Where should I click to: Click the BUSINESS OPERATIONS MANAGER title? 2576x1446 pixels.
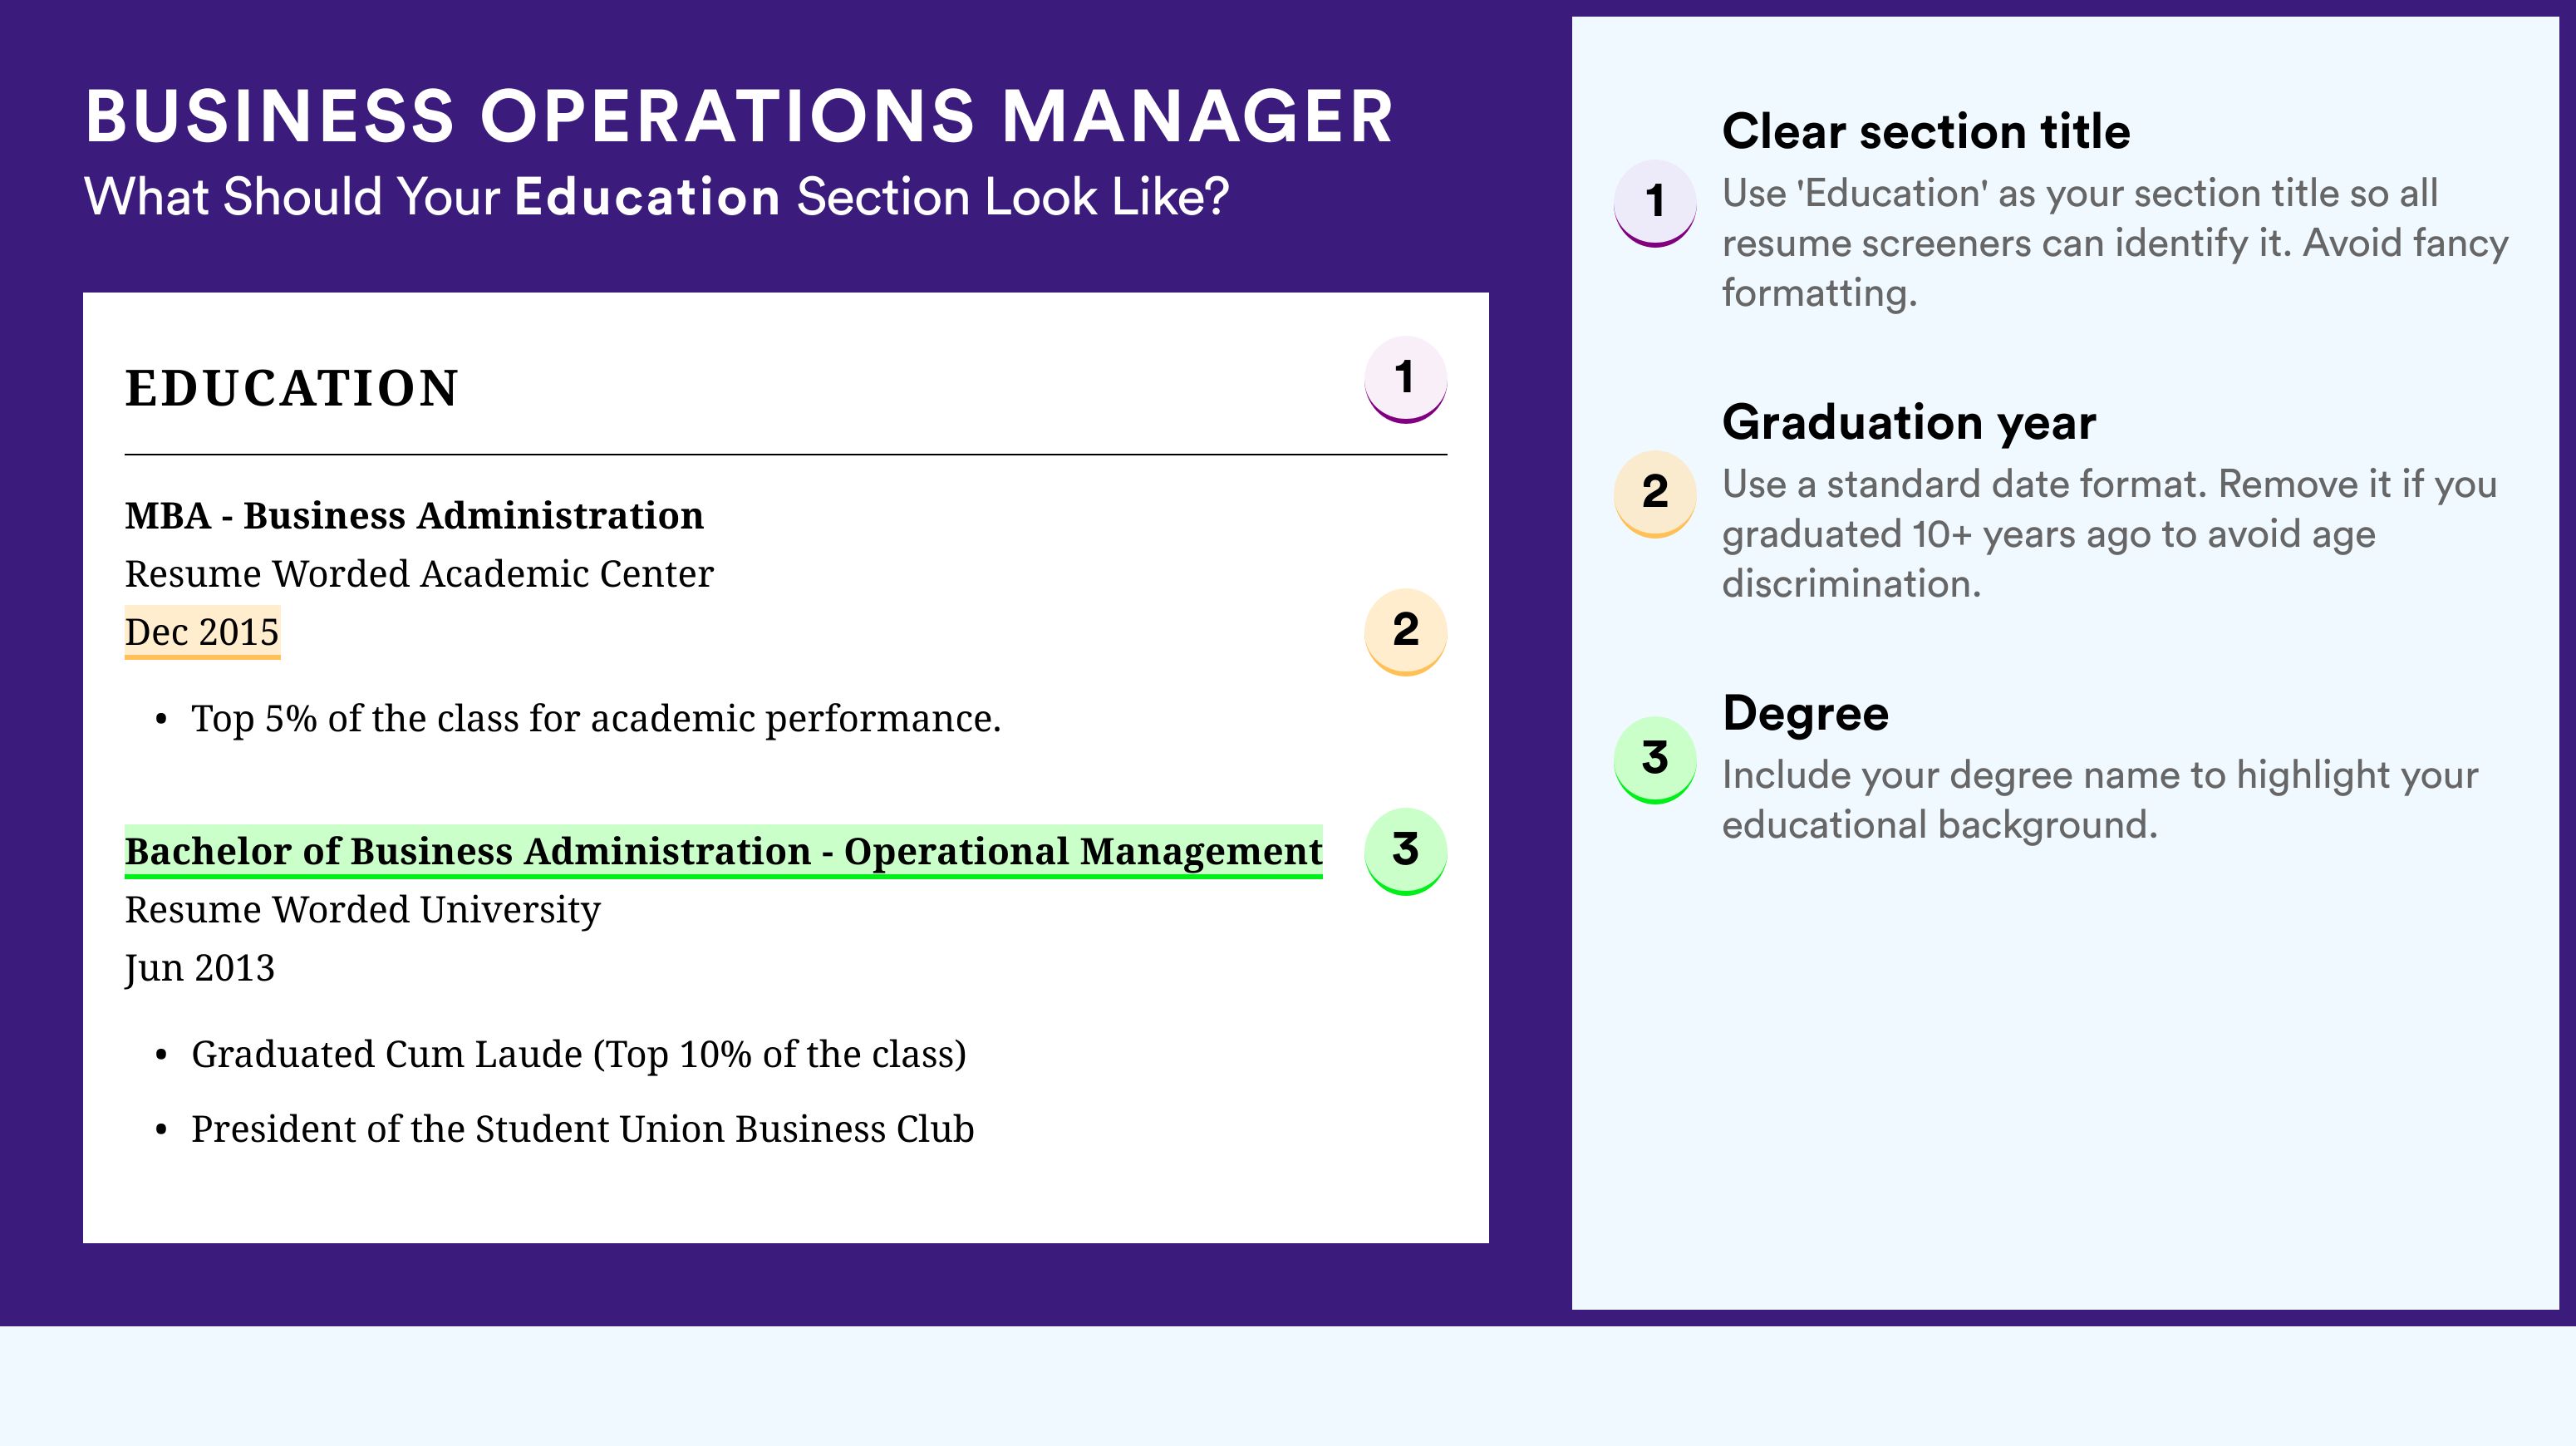click(739, 116)
